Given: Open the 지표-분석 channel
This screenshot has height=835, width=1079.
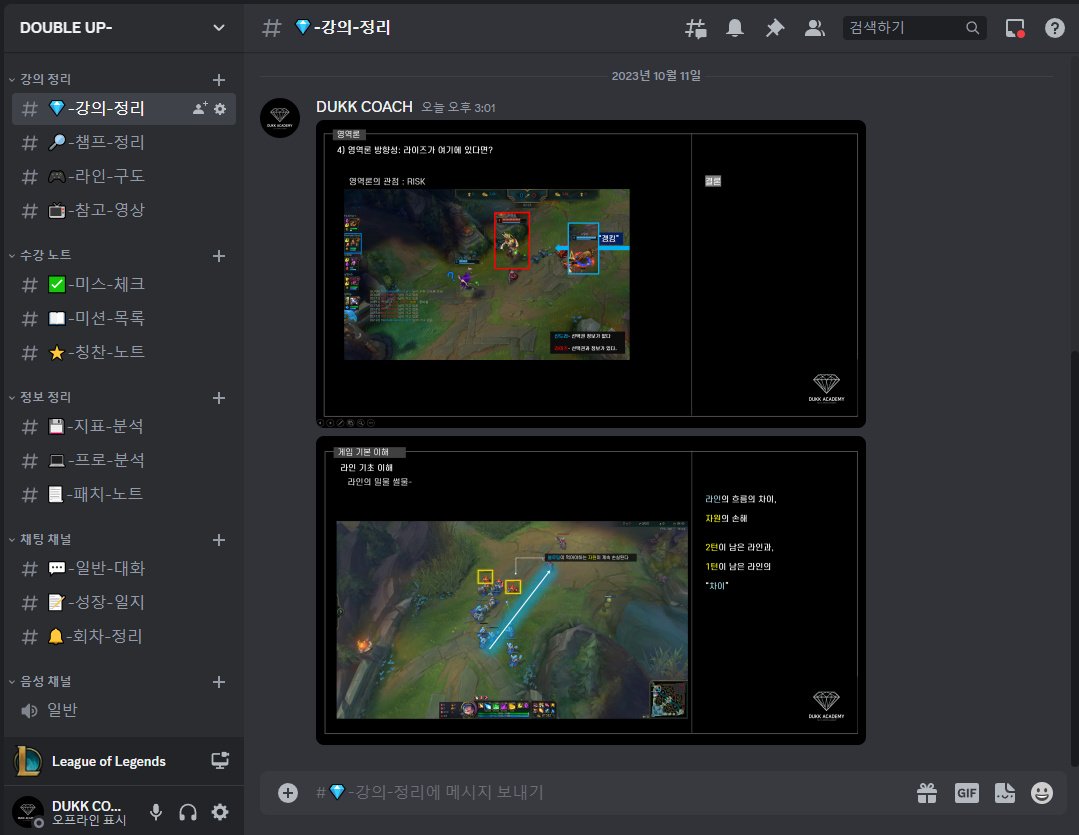Looking at the screenshot, I should point(124,427).
